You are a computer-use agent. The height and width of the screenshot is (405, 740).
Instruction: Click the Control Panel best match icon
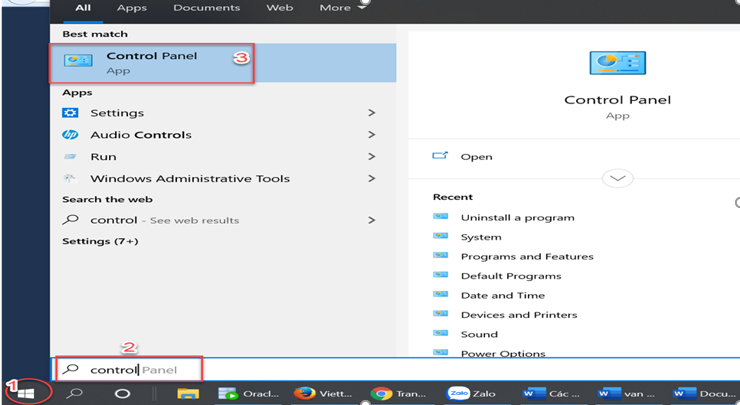pos(78,60)
